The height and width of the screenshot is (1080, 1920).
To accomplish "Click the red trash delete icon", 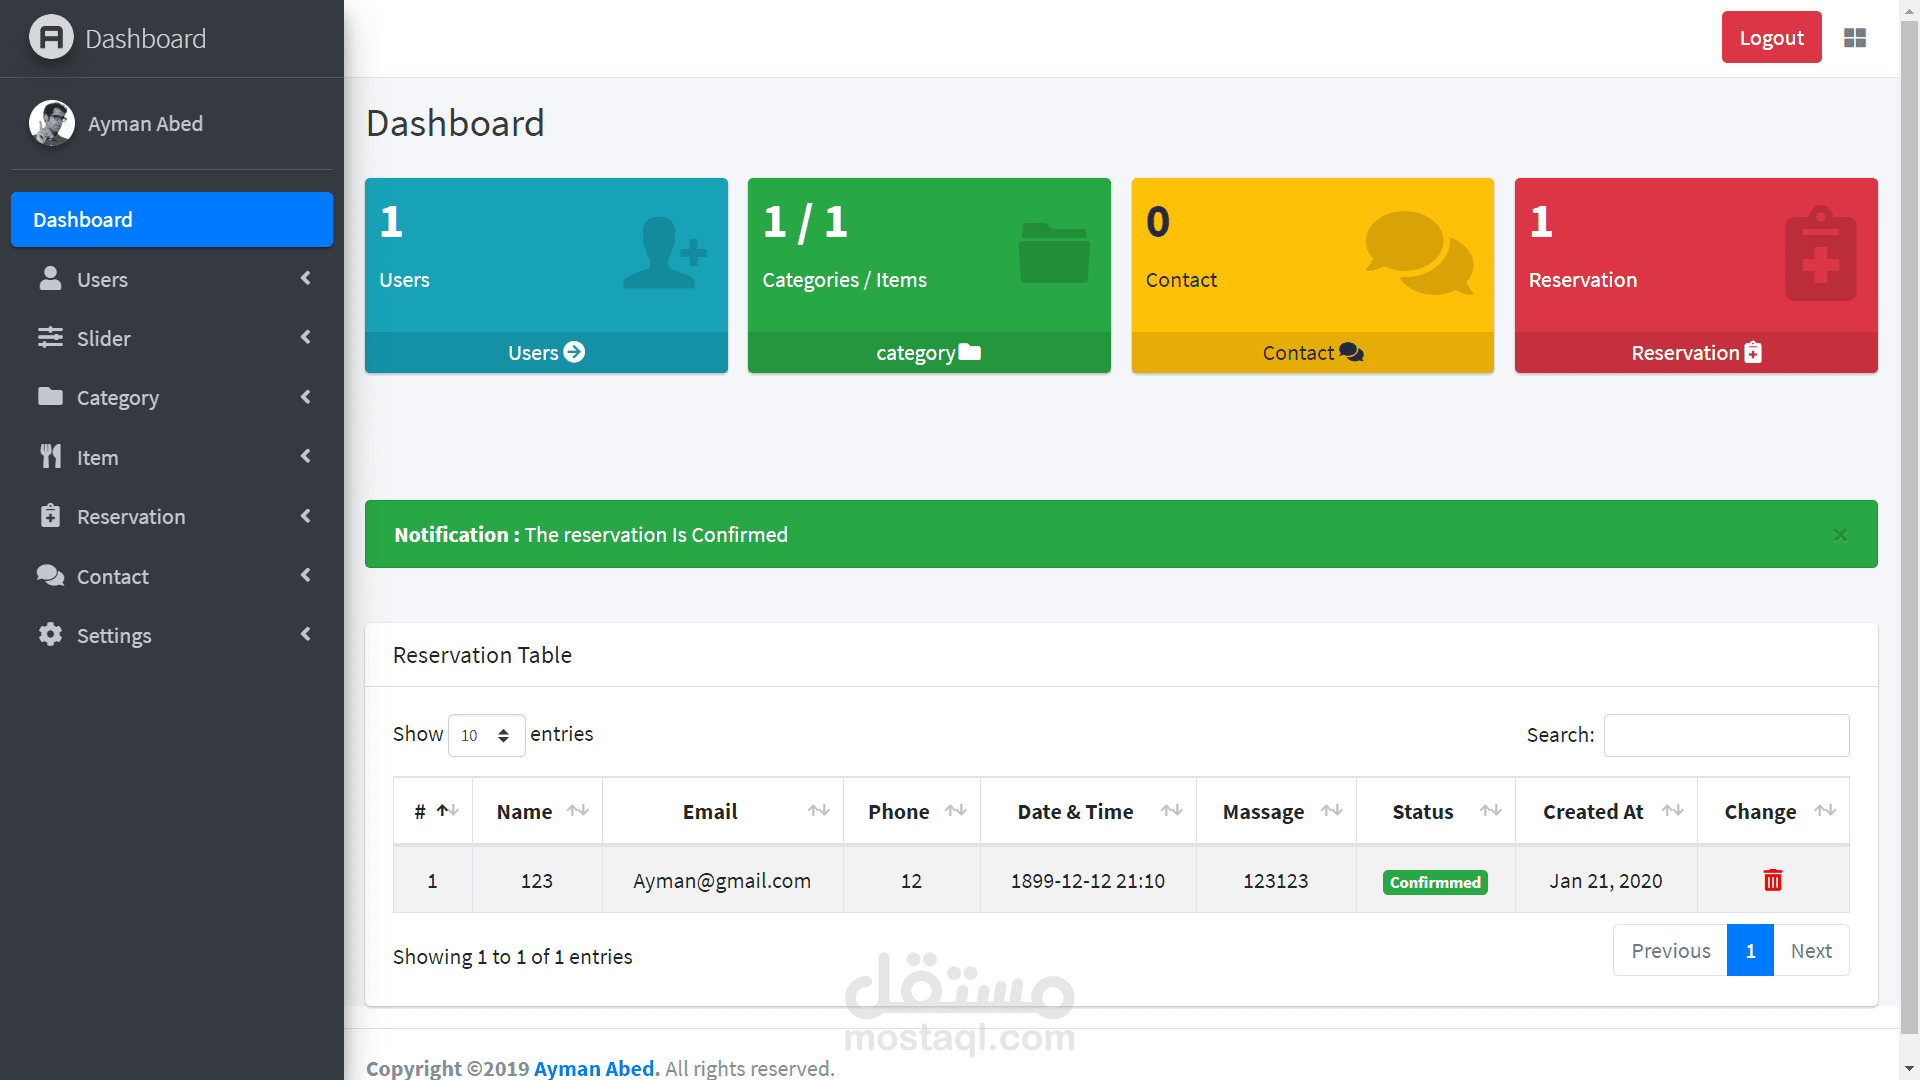I will point(1772,880).
